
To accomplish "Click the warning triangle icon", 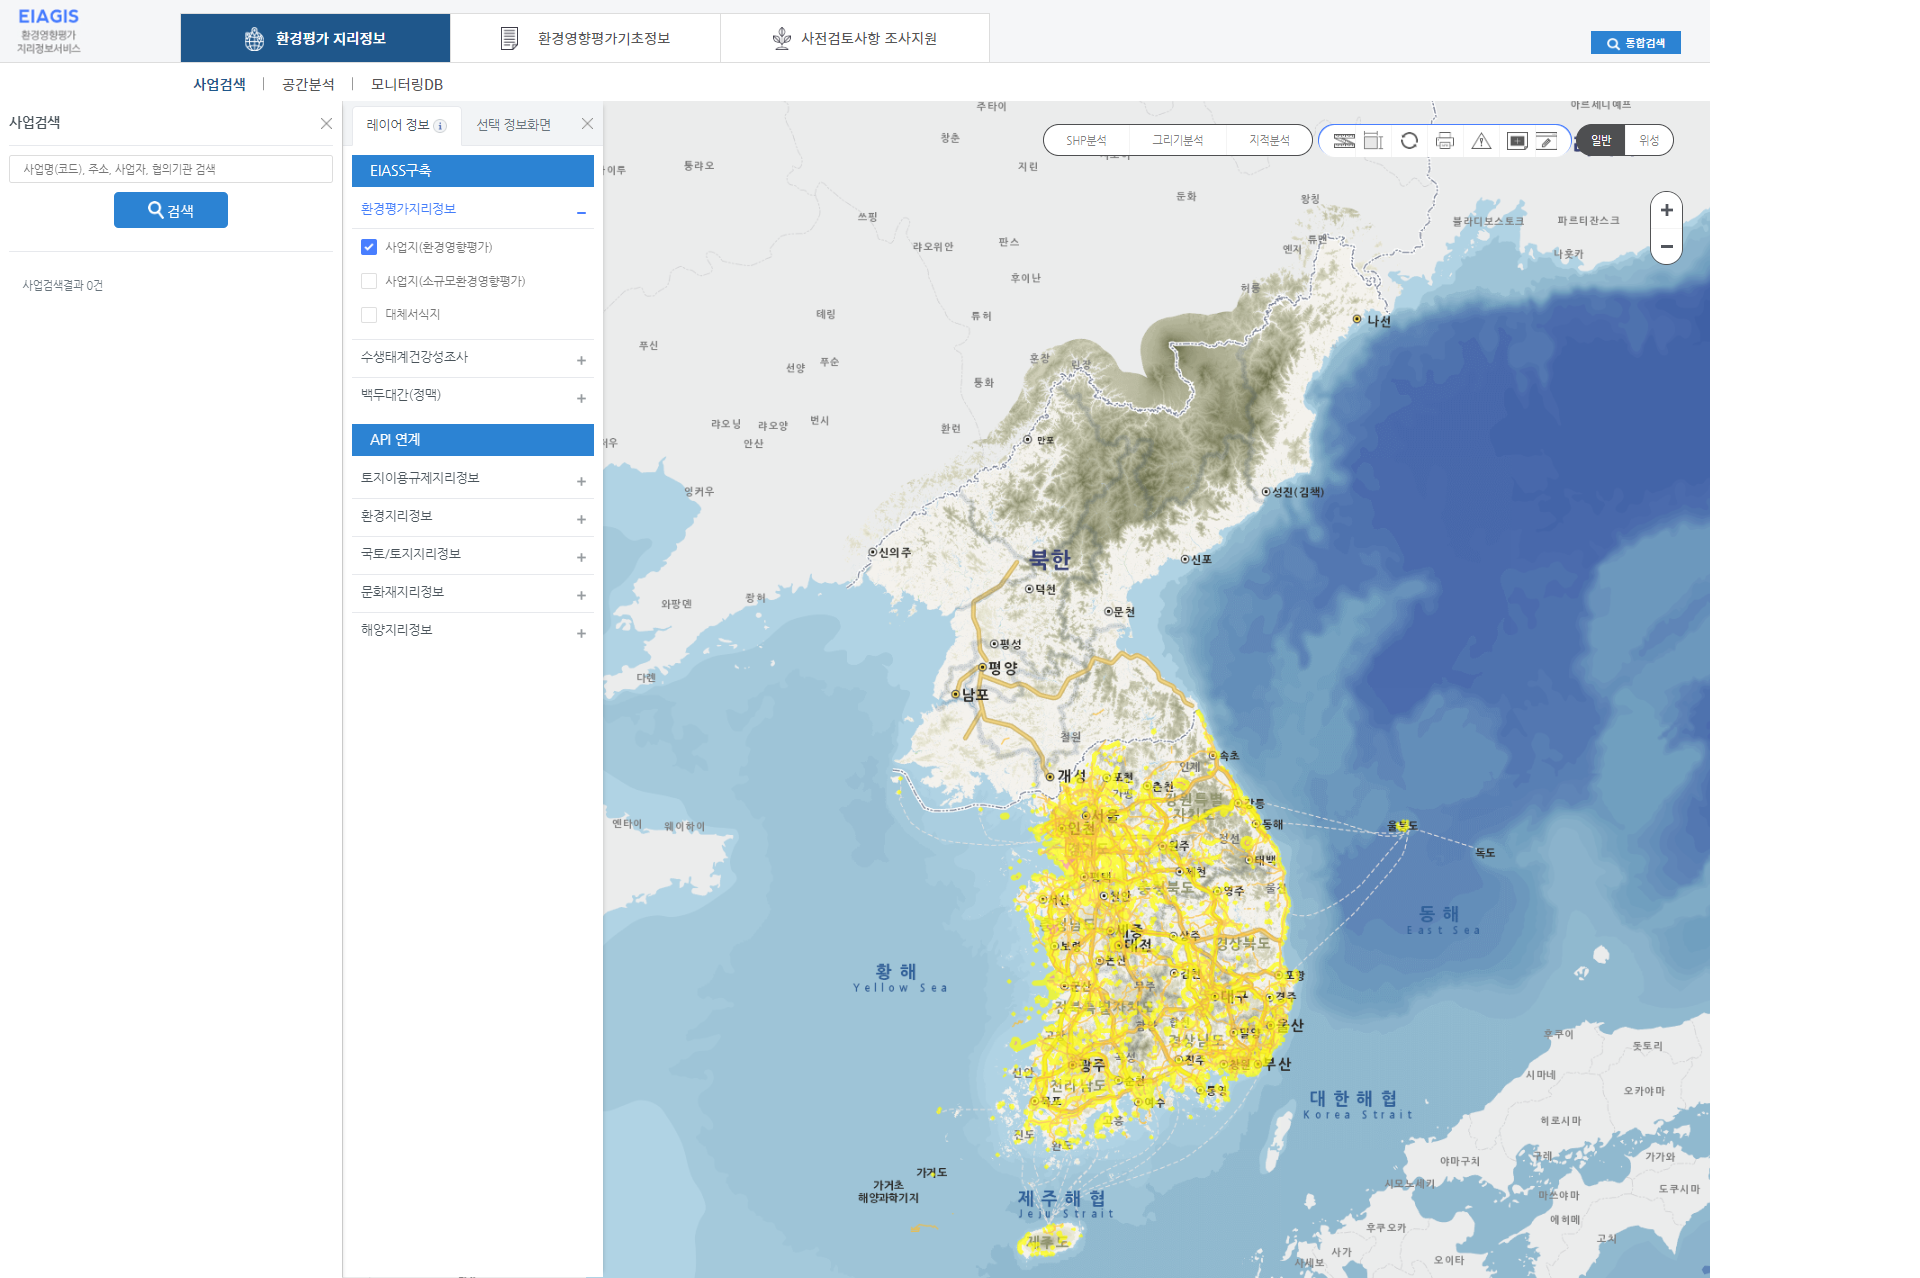I will coord(1481,141).
